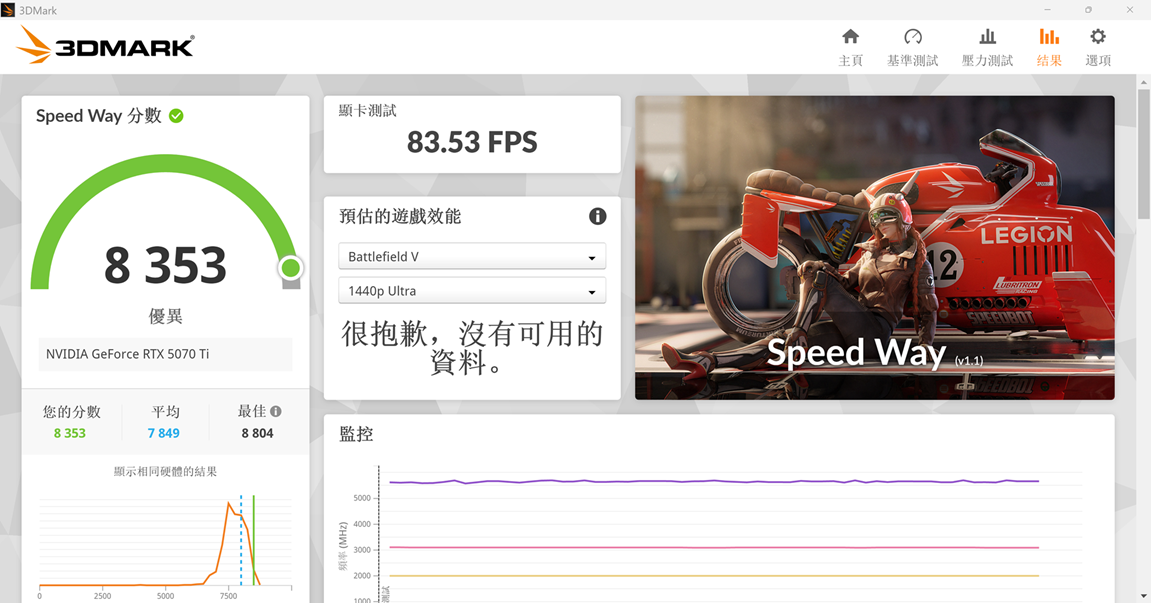1151x603 pixels.
Task: Click the average score value 7 849
Action: [x=164, y=433]
